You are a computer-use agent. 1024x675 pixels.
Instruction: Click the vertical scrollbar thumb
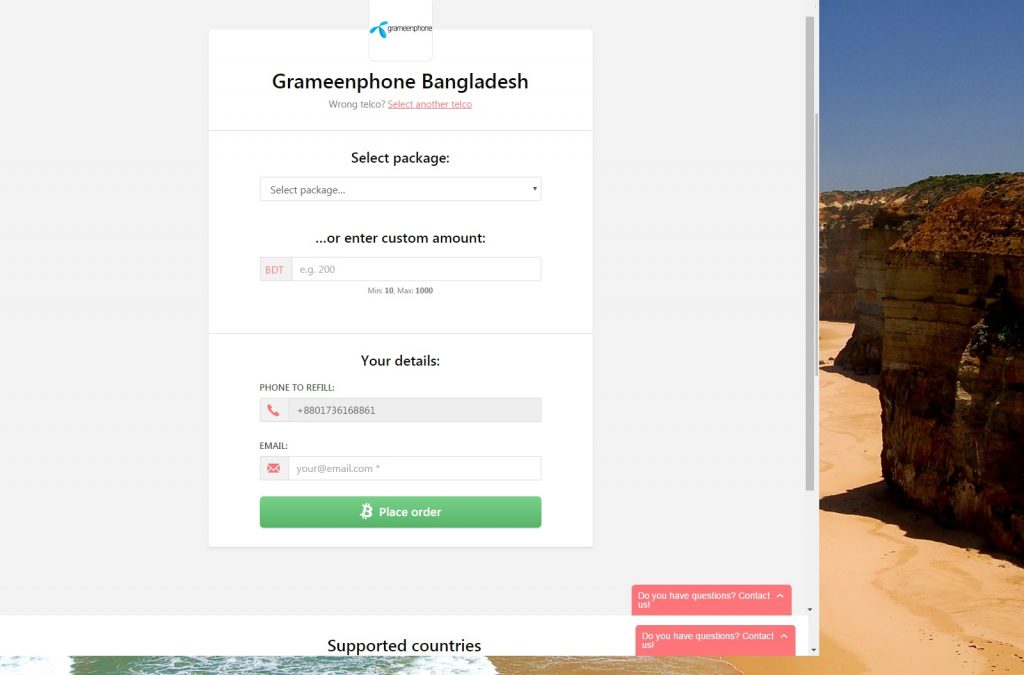[810, 253]
